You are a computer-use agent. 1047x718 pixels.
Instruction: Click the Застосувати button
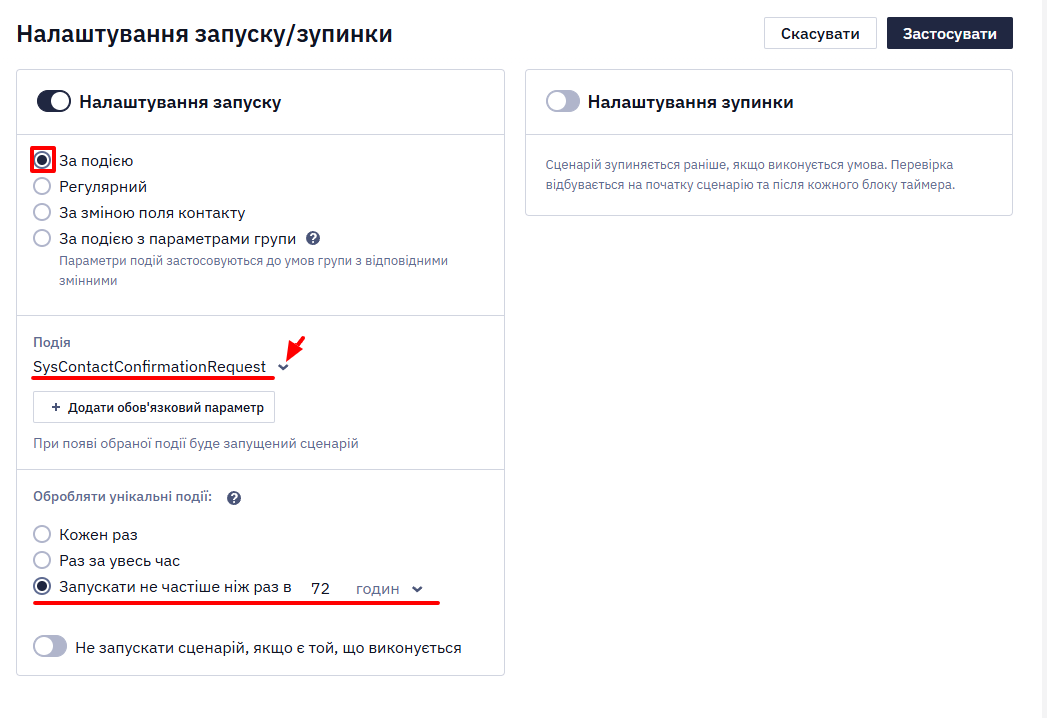950,33
